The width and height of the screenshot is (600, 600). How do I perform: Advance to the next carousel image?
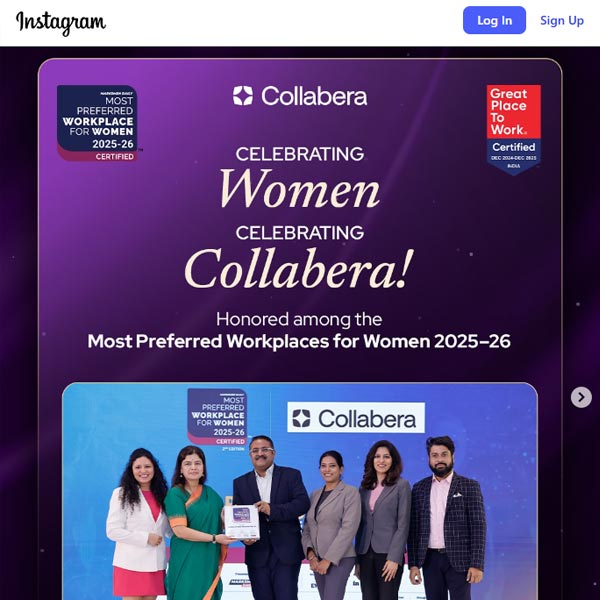click(581, 397)
